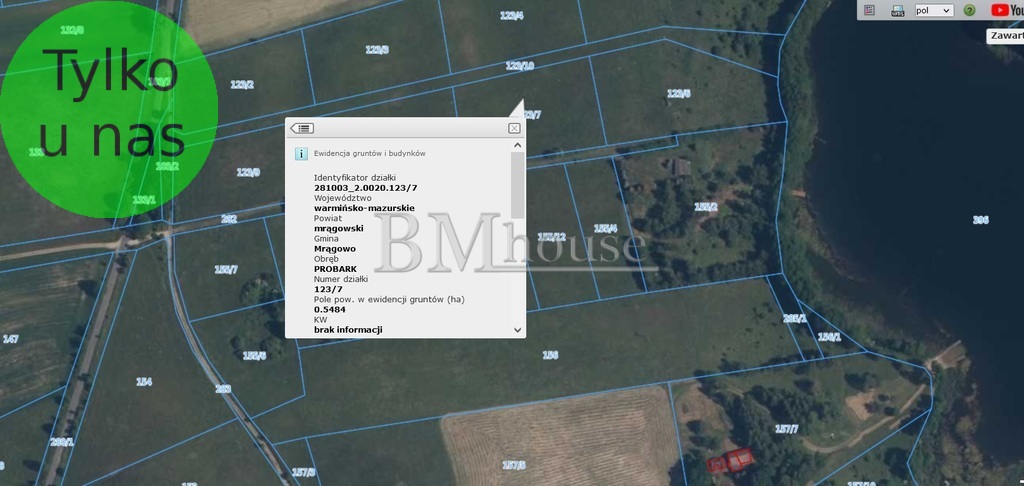This screenshot has width=1024, height=486.
Task: Select parcel 154 on the map
Action: pyautogui.click(x=144, y=381)
